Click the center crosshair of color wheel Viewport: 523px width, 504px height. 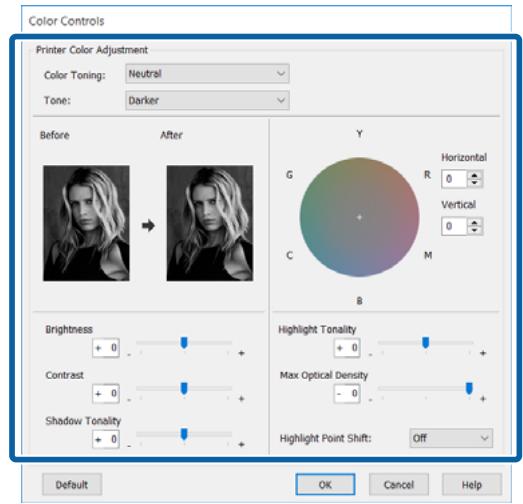point(359,217)
